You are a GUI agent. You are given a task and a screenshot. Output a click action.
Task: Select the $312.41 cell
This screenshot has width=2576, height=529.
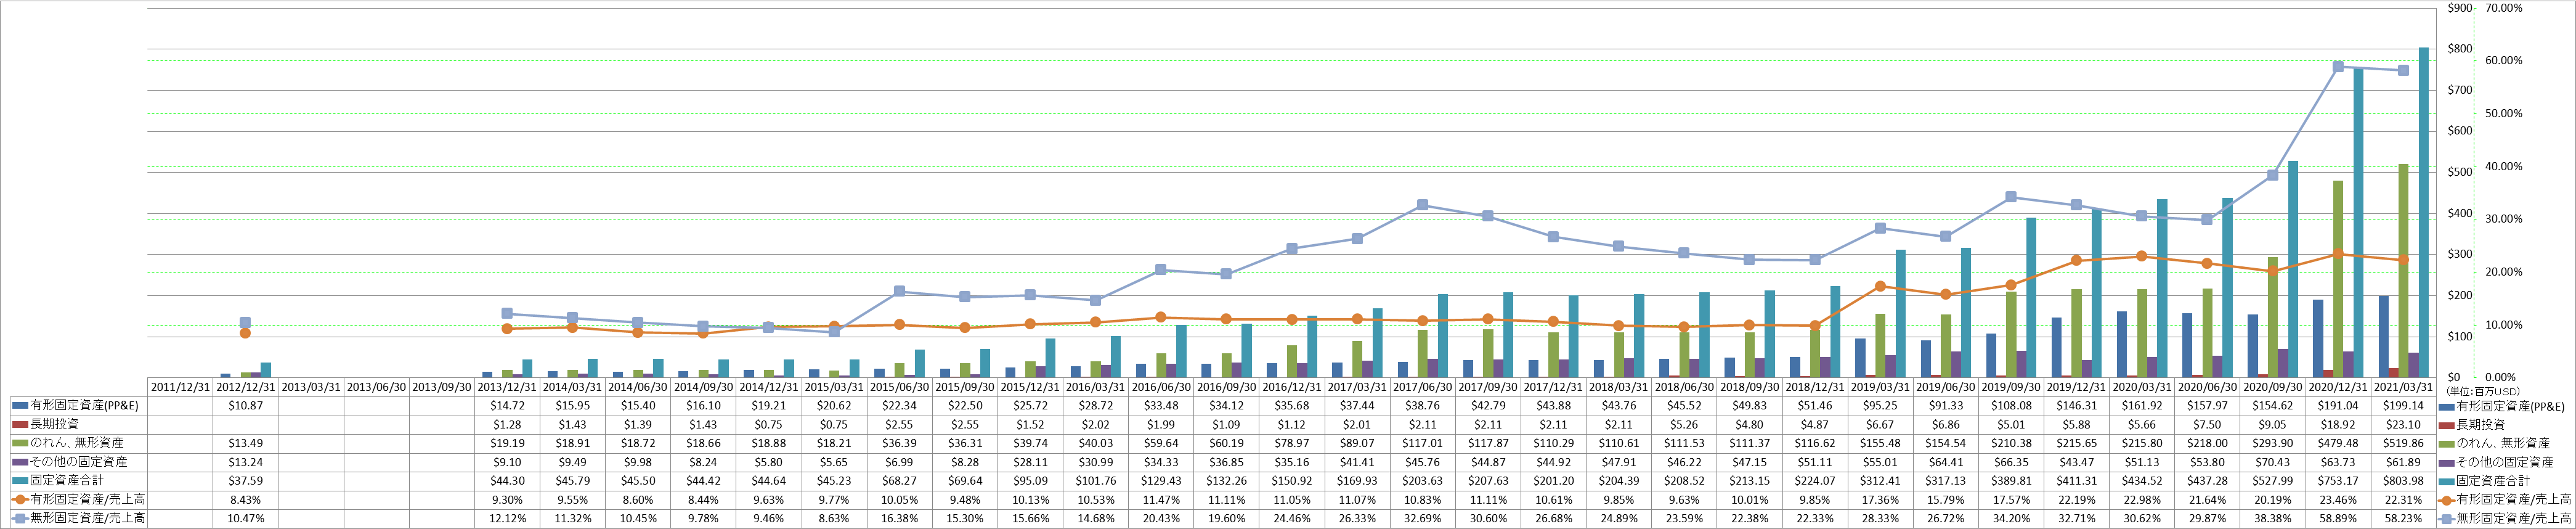coord(1881,481)
